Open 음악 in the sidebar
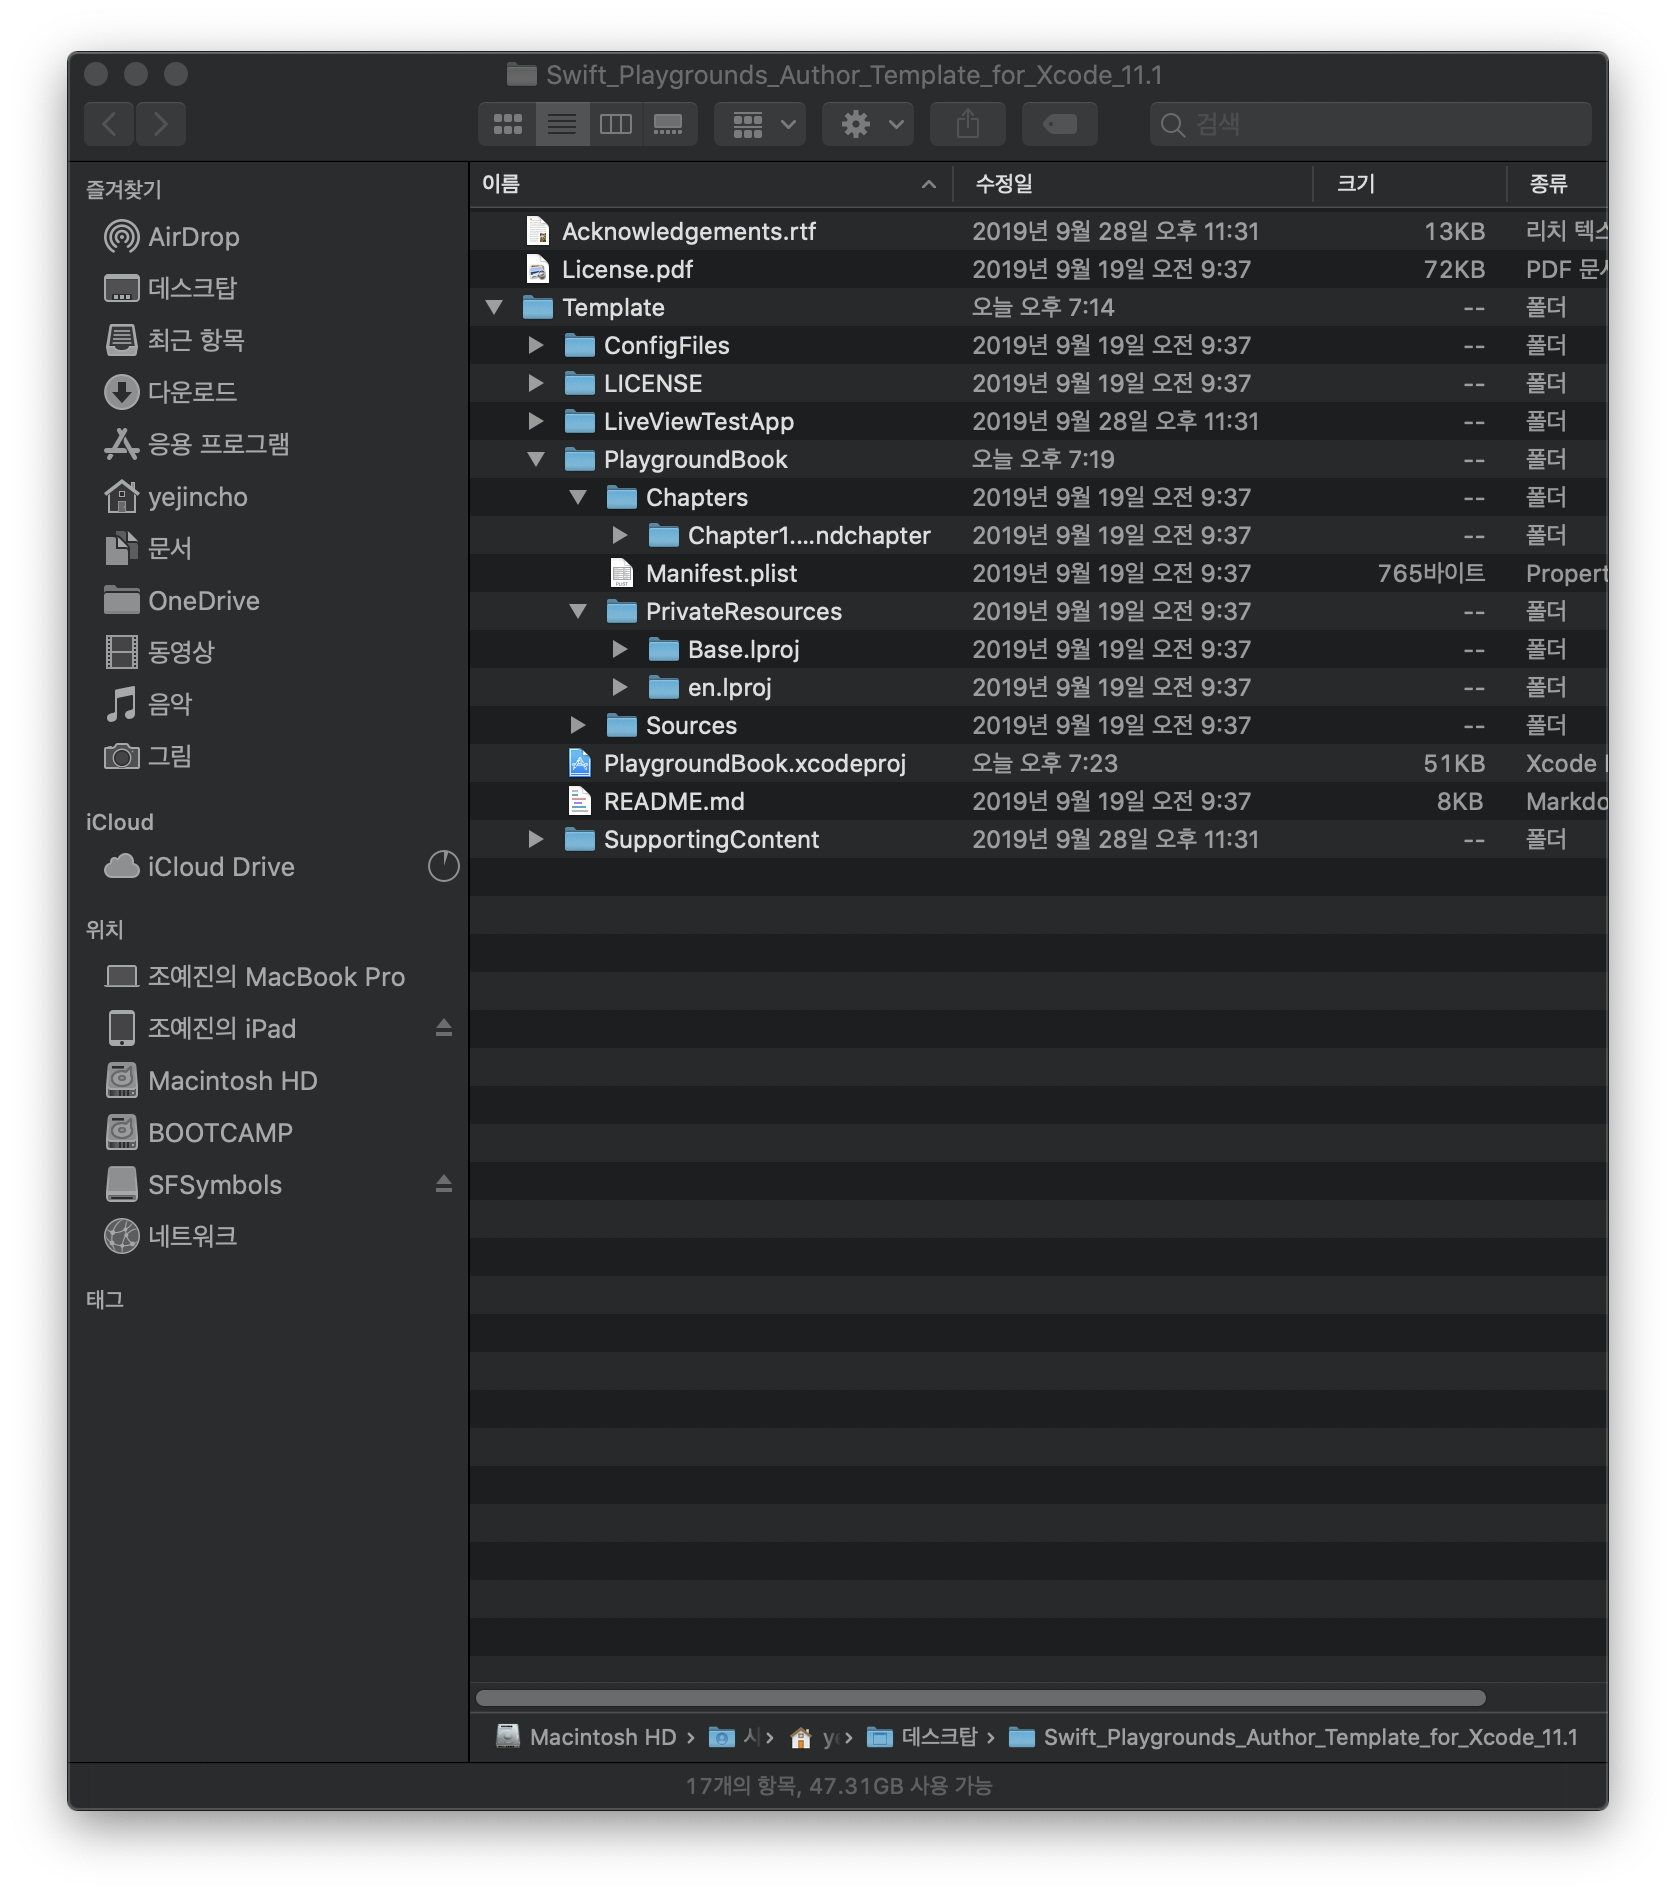1676x1894 pixels. click(x=268, y=704)
